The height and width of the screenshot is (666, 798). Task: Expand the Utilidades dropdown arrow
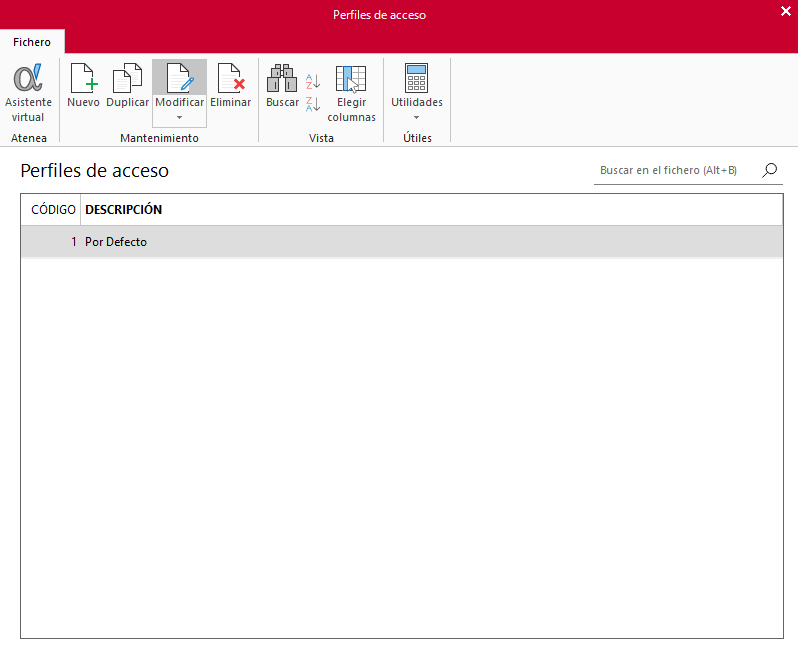416,118
